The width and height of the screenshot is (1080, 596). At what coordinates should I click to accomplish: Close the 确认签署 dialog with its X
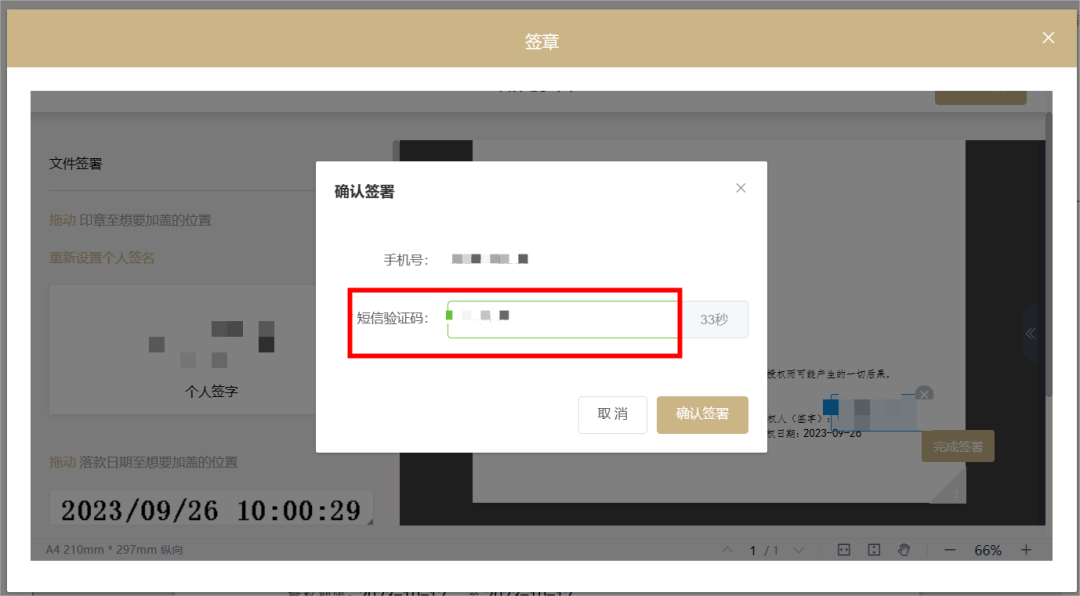740,187
